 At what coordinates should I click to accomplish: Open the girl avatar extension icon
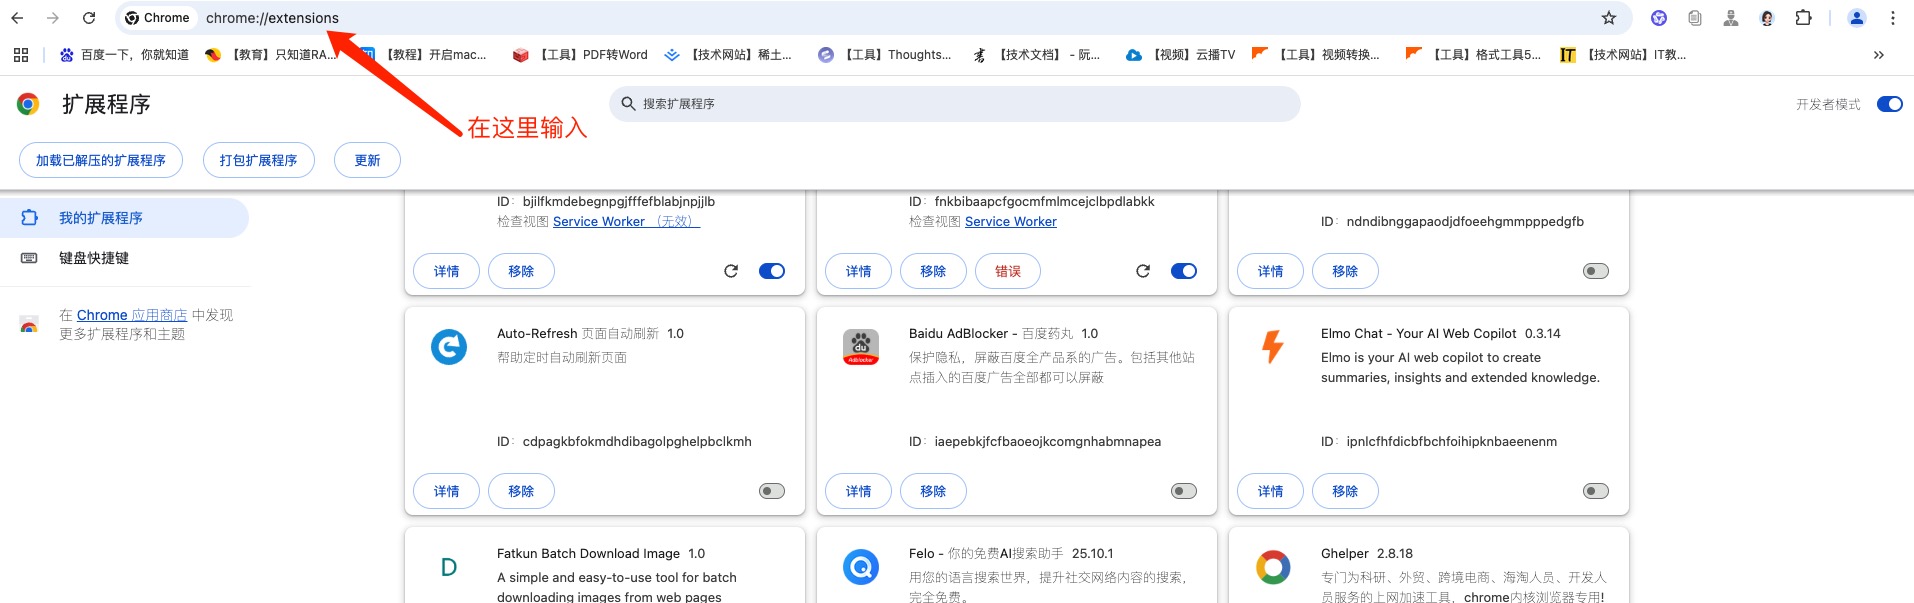pos(1767,18)
